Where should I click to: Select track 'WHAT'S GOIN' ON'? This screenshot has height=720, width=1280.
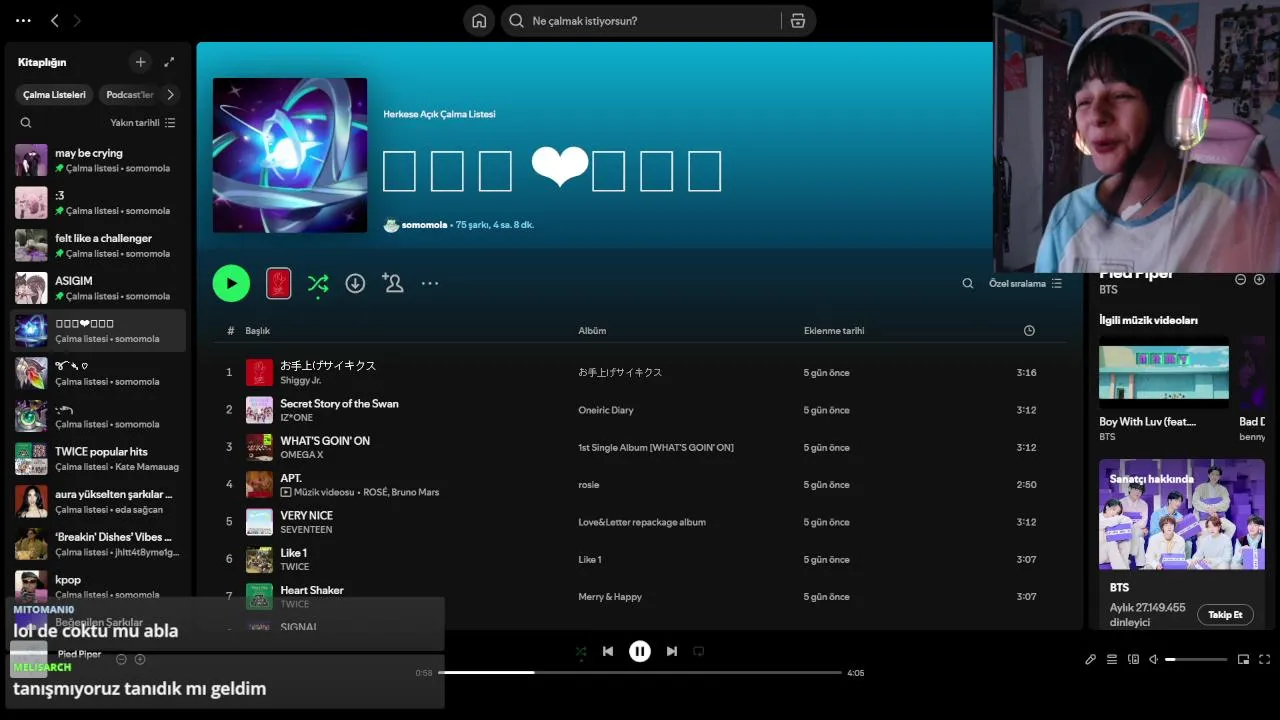tap(325, 441)
